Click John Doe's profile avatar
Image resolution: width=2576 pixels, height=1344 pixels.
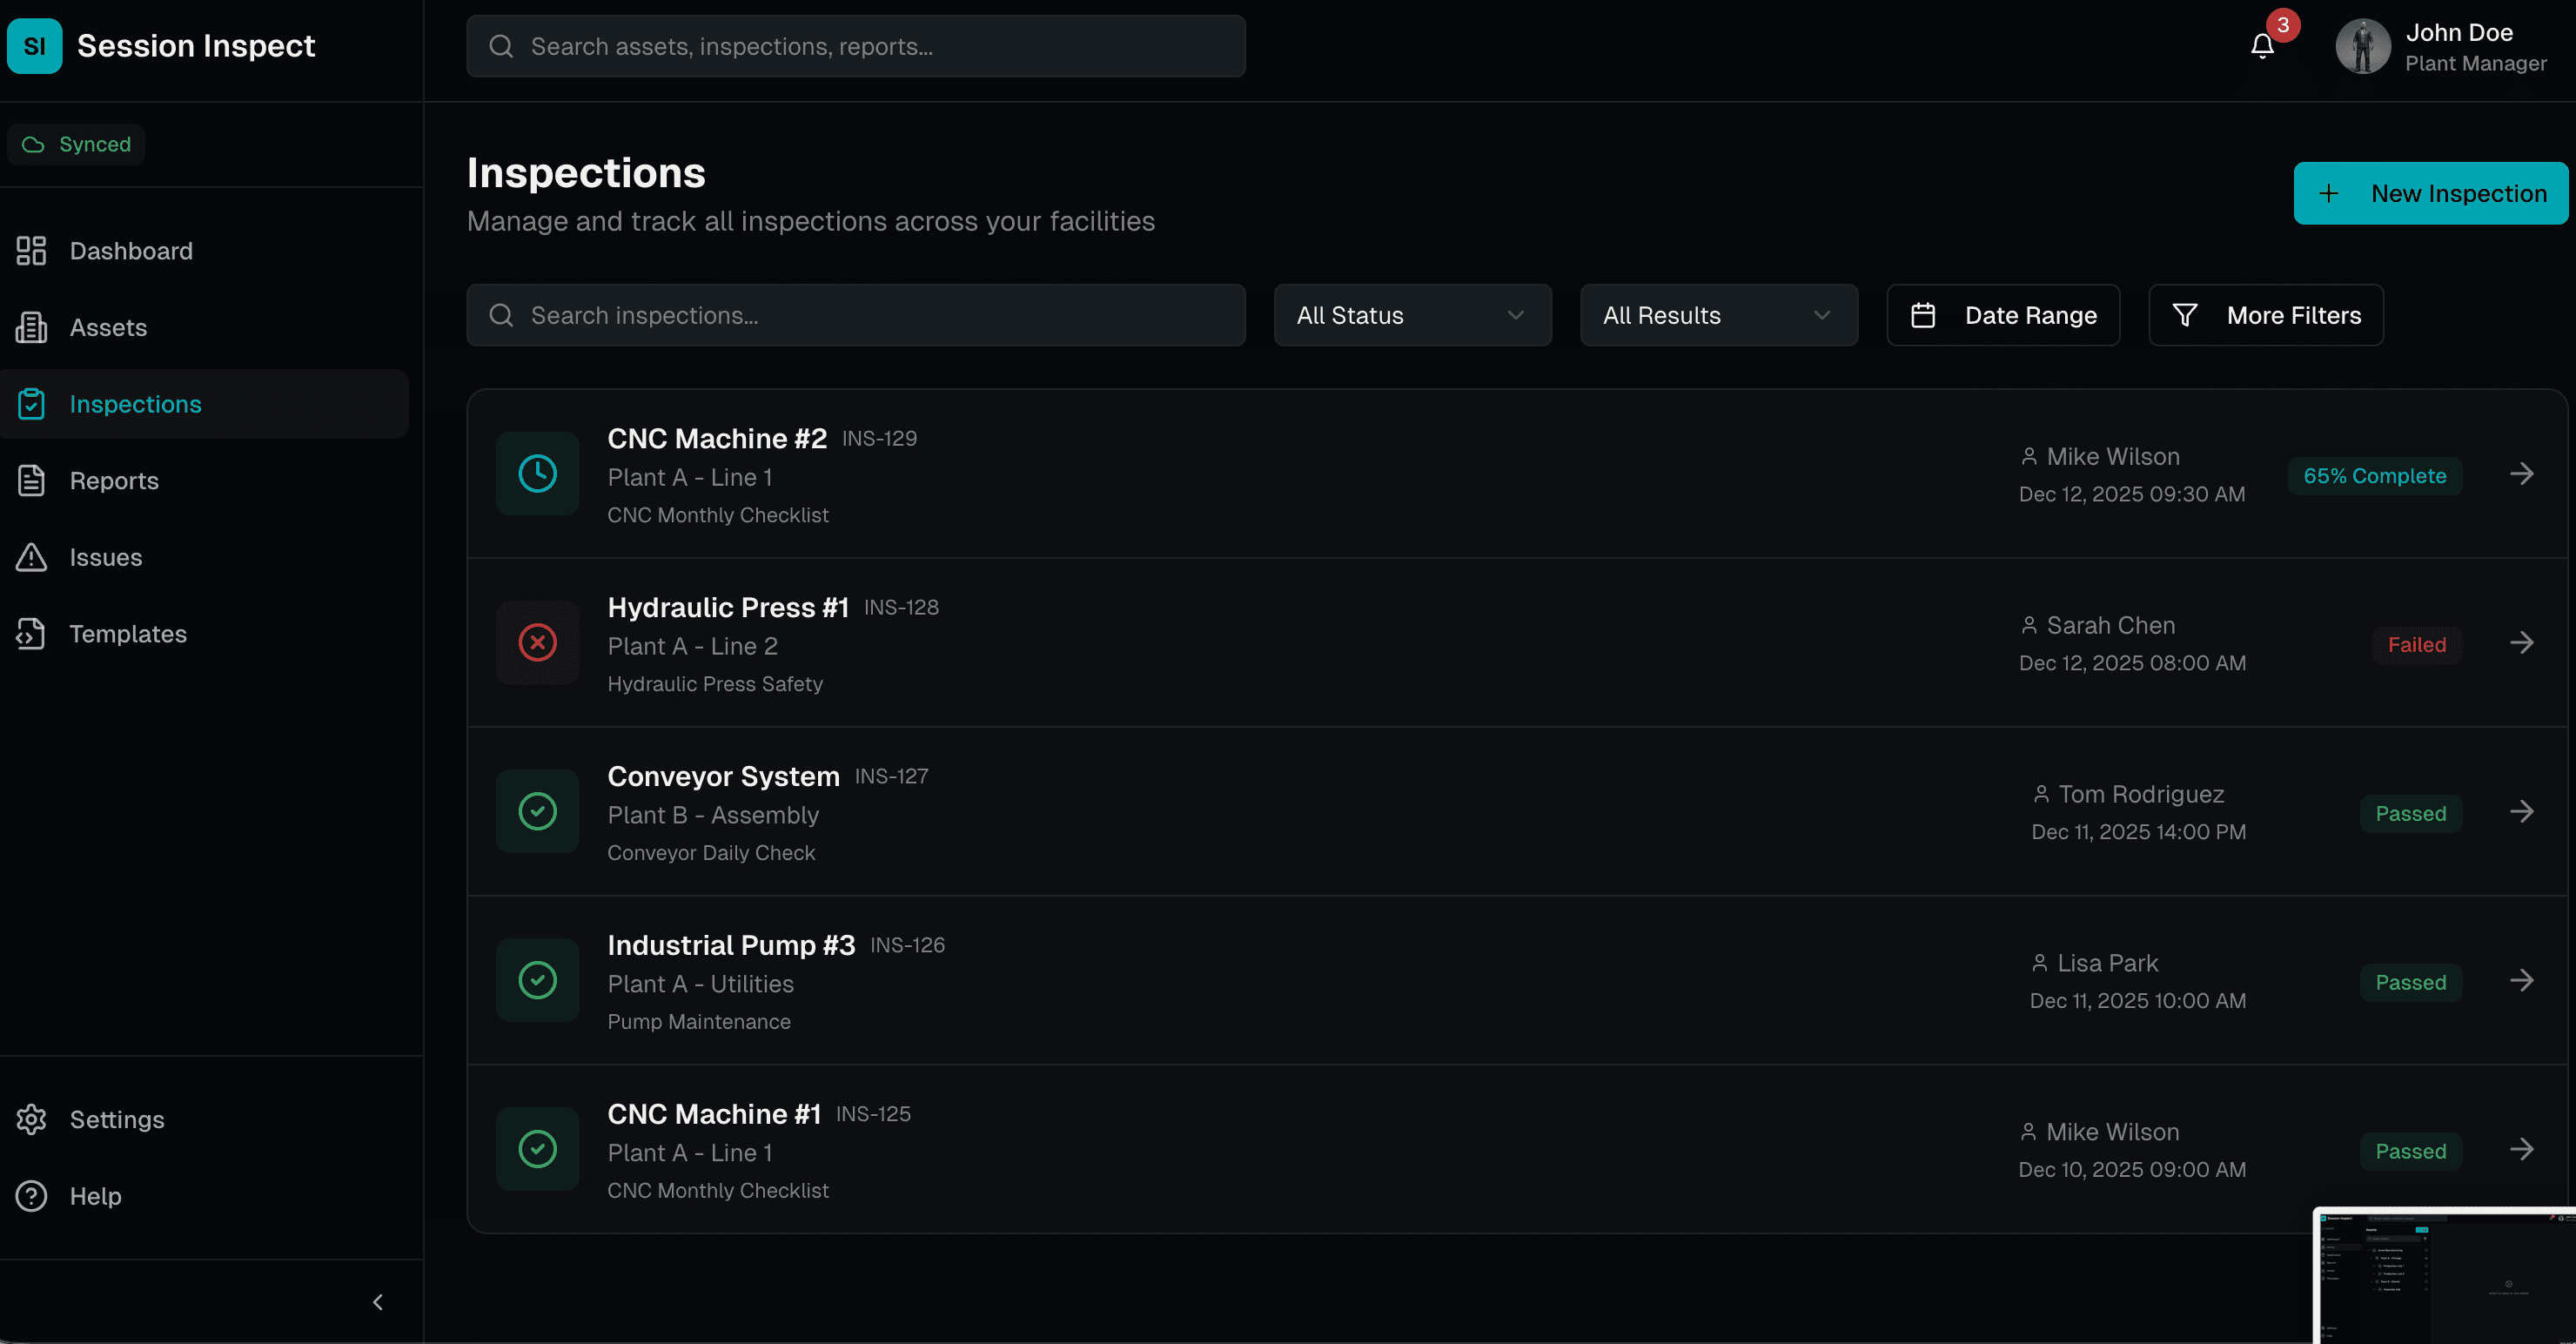(2362, 47)
